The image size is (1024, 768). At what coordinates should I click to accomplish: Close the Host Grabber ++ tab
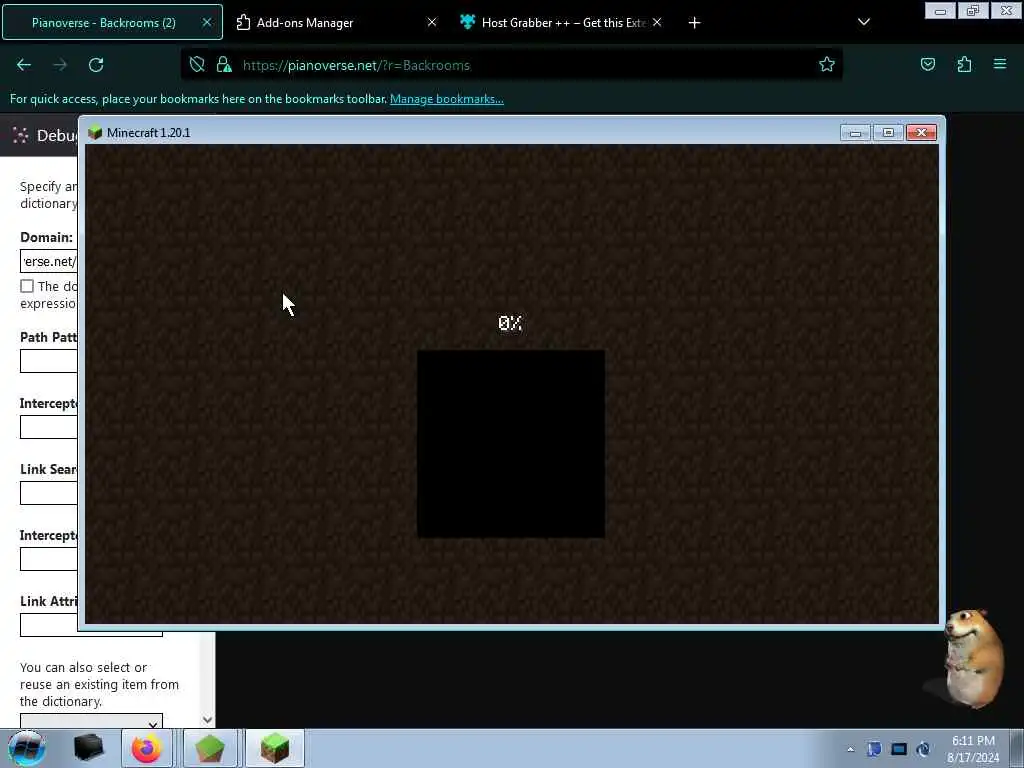pos(657,22)
